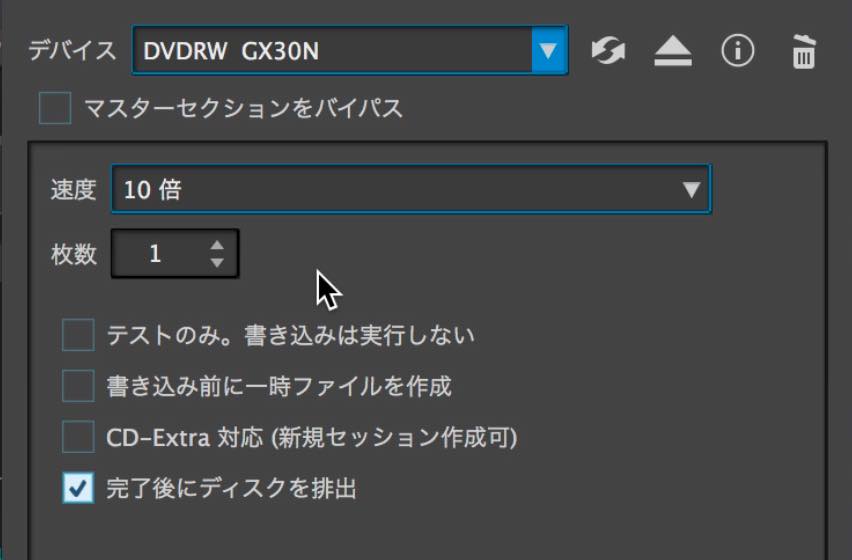Screen dimensions: 852x560
Task: Enable 書き込み前に一時ファイルを作成 checkbox
Action: point(78,386)
